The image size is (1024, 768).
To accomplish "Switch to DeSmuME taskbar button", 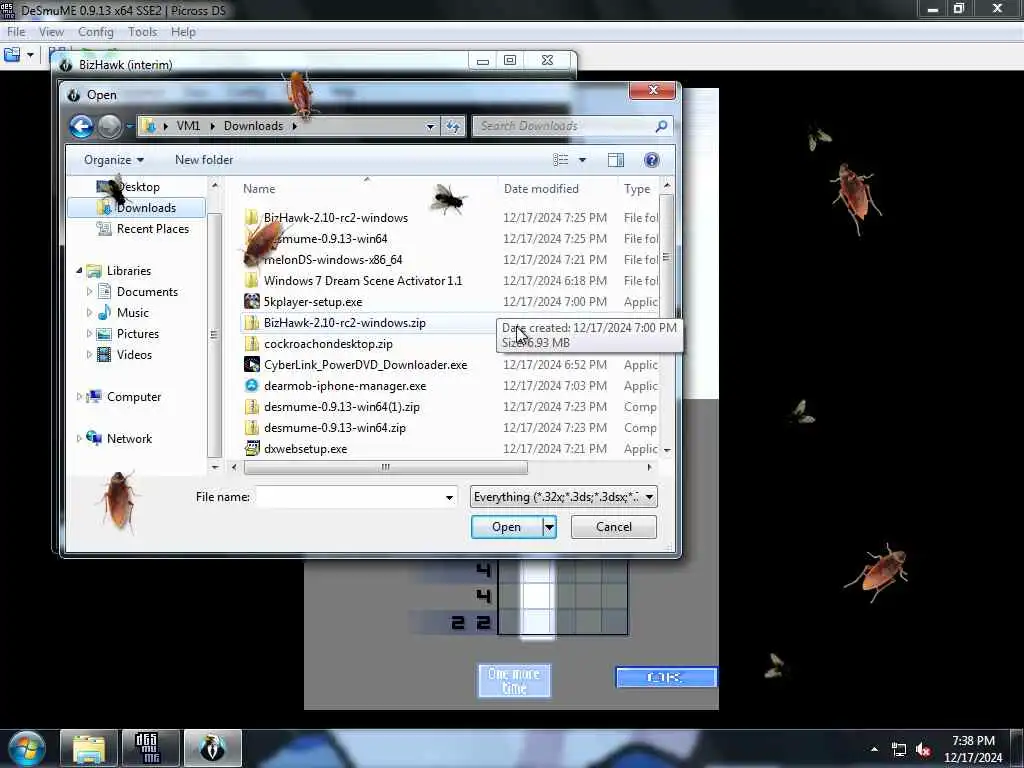I will (150, 748).
